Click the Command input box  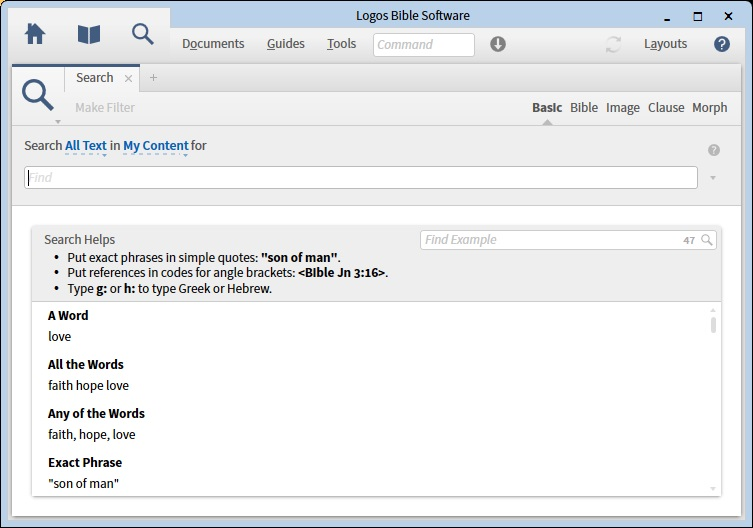[x=424, y=44]
